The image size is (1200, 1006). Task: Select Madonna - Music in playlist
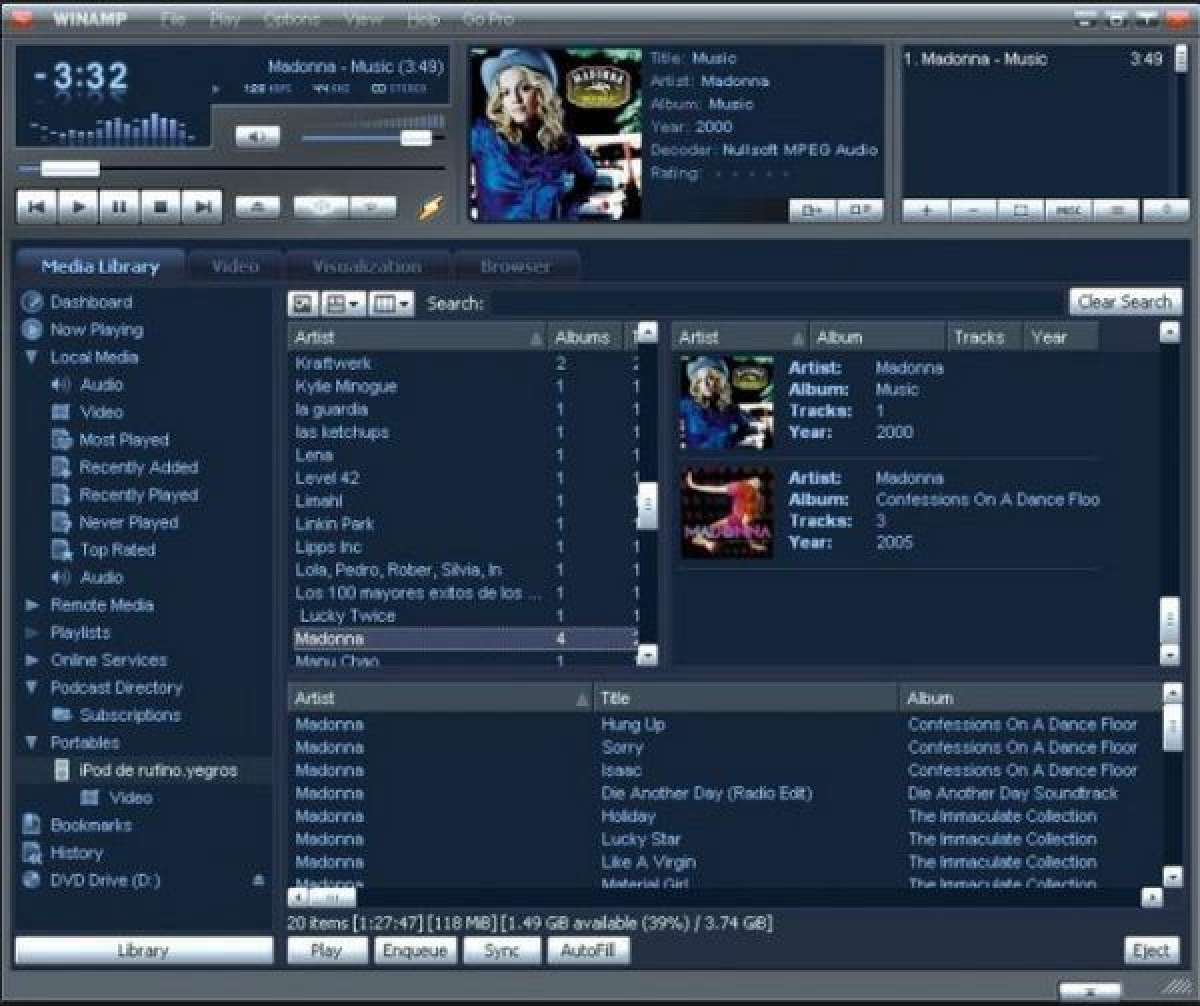(x=1033, y=59)
